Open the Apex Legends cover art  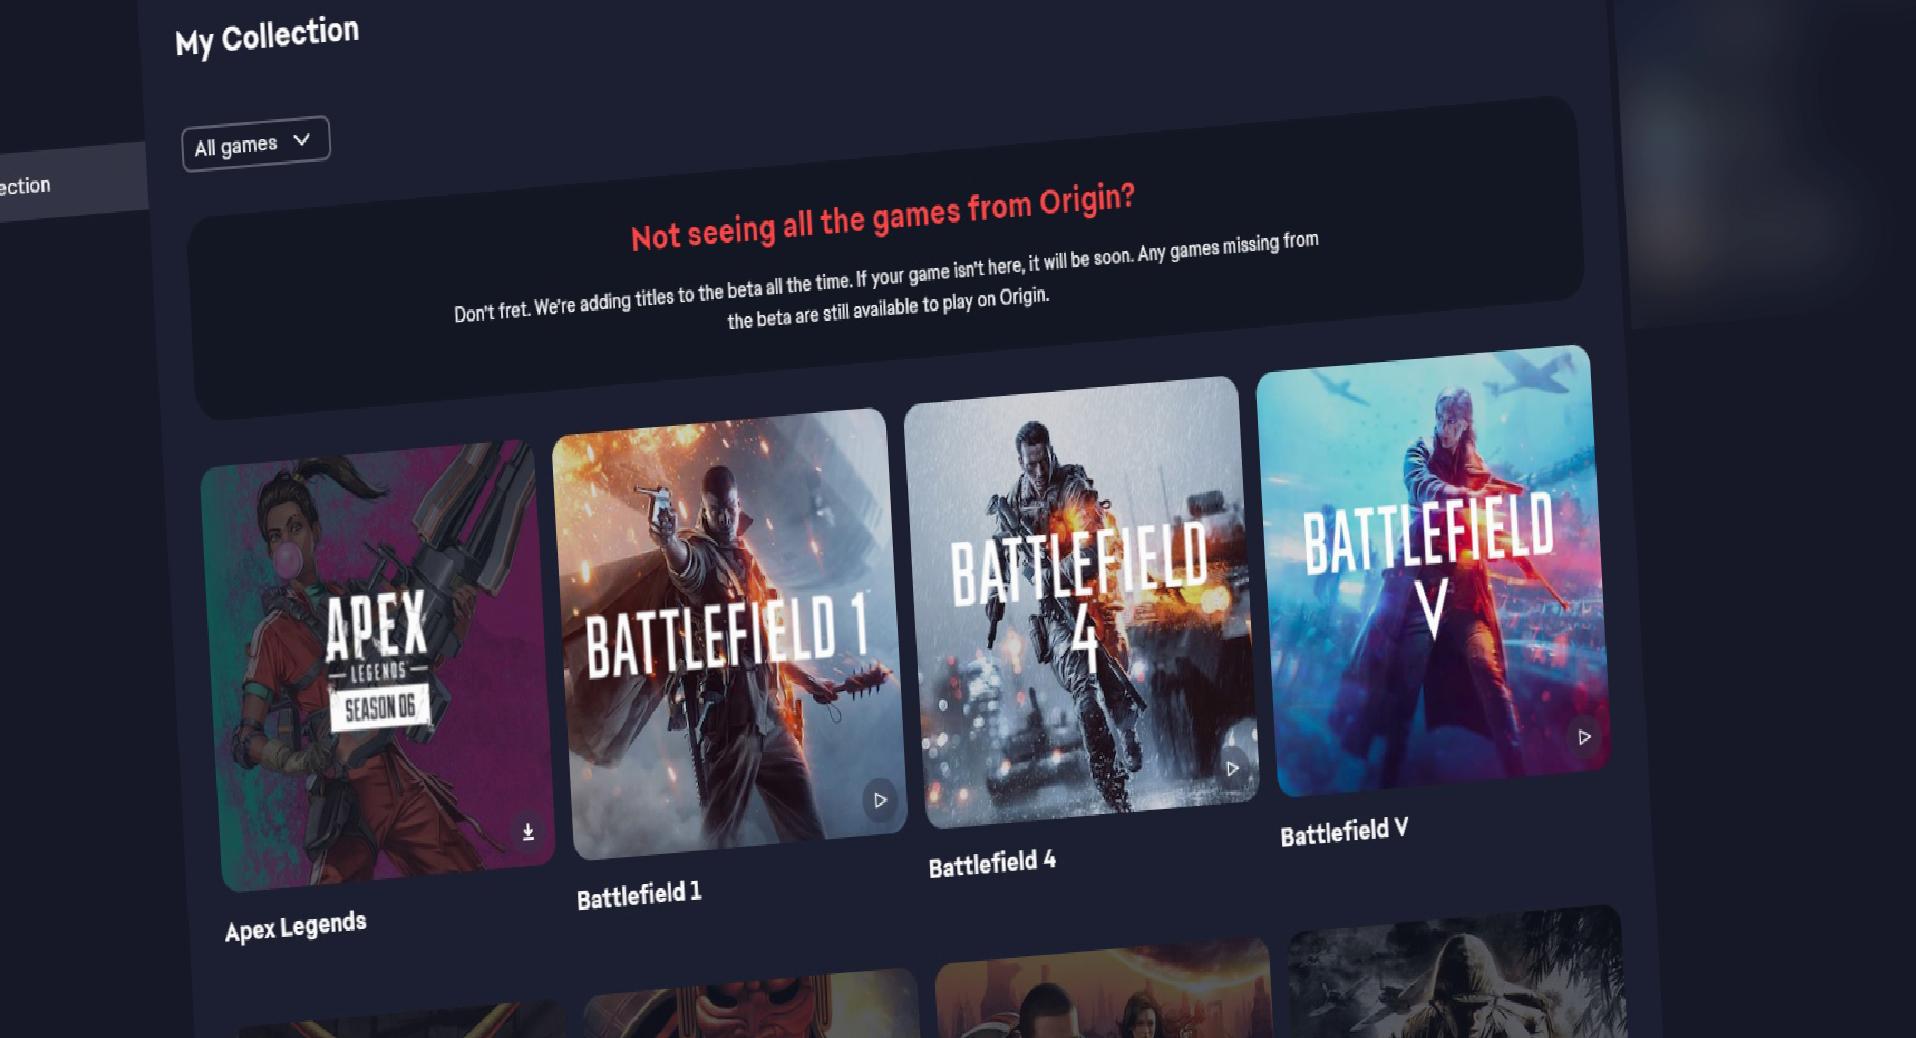click(378, 665)
